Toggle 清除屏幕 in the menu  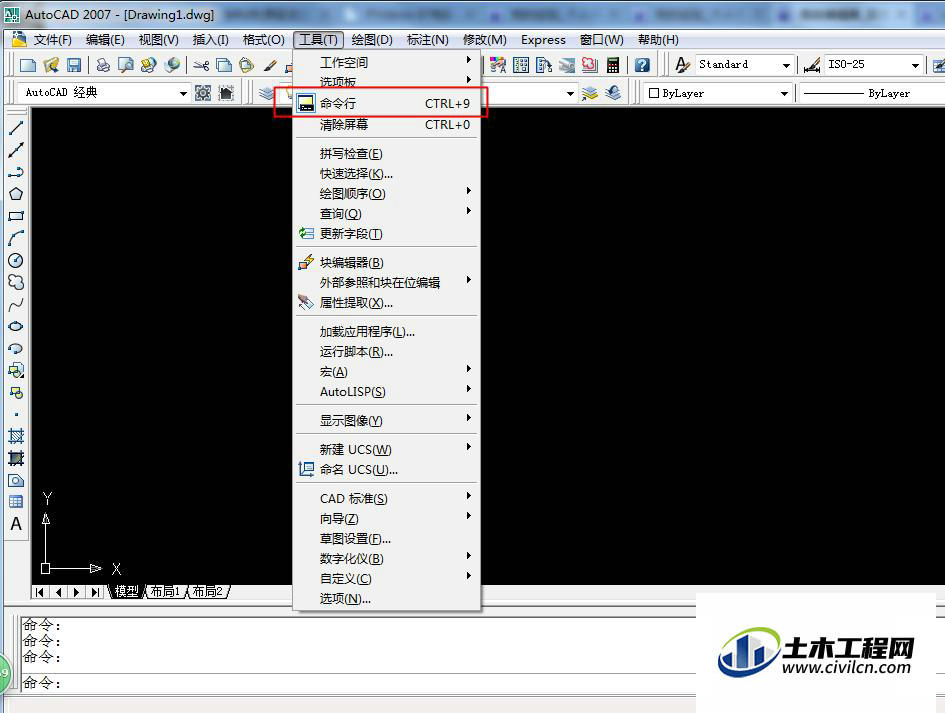pos(386,125)
